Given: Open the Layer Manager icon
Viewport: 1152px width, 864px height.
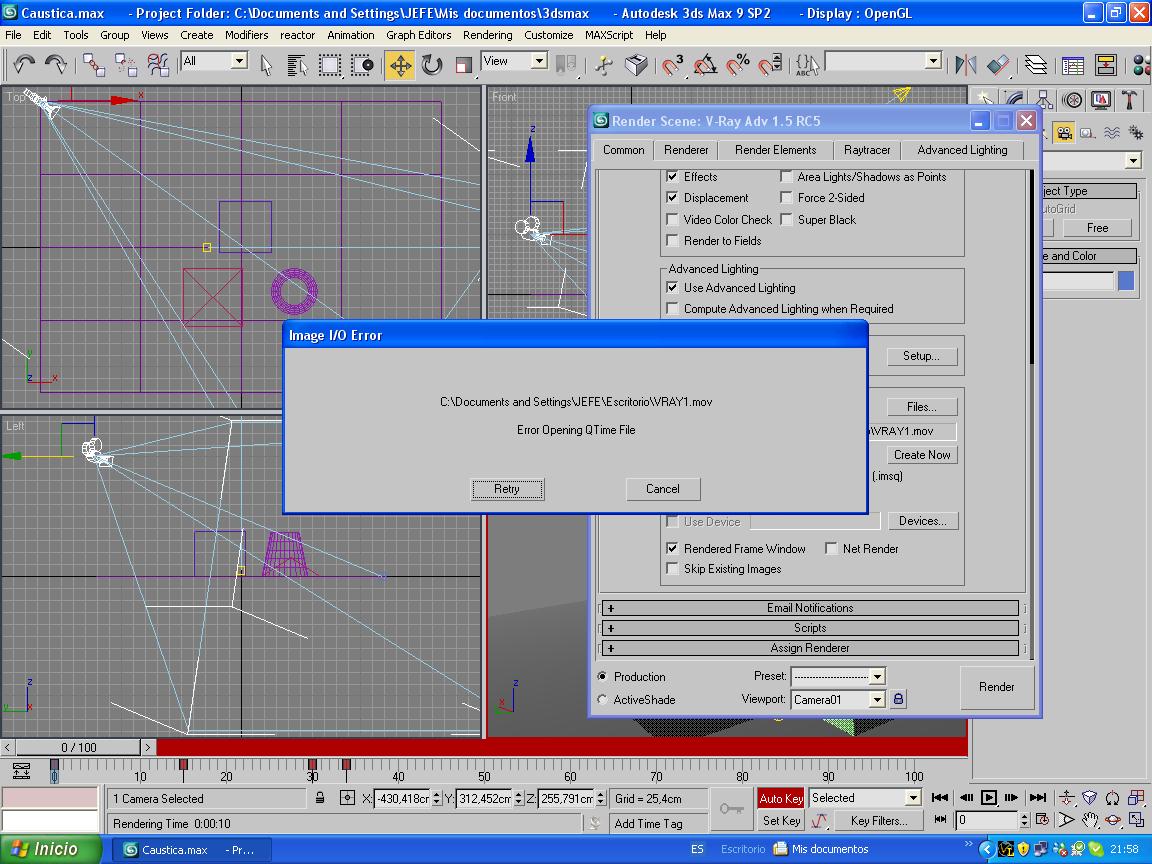Looking at the screenshot, I should tap(1036, 65).
